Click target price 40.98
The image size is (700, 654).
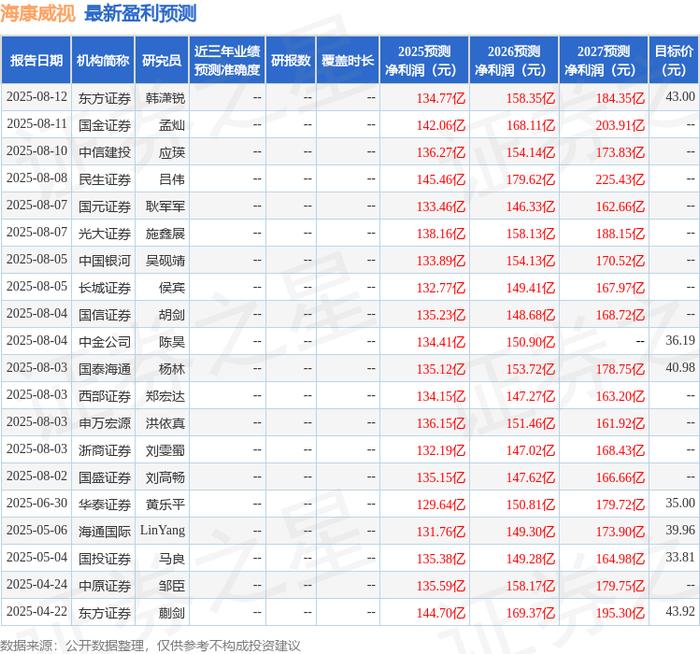pyautogui.click(x=680, y=368)
